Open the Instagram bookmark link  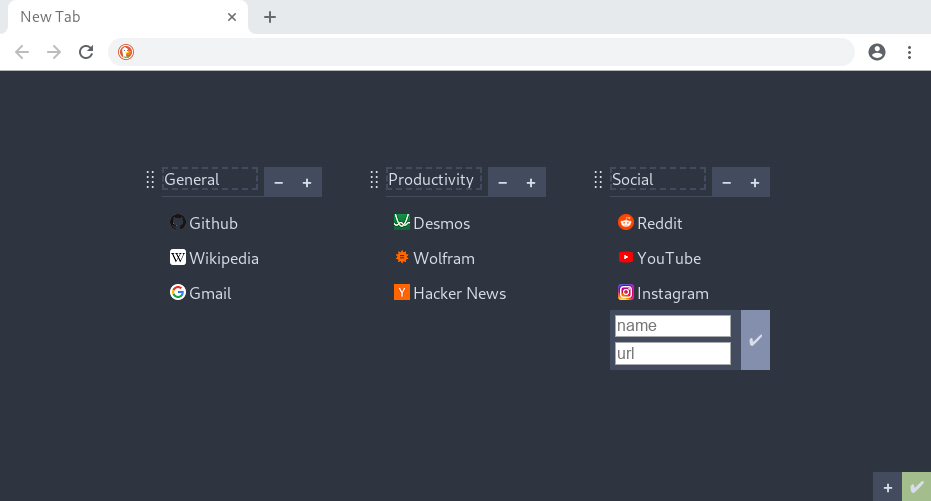click(x=663, y=293)
